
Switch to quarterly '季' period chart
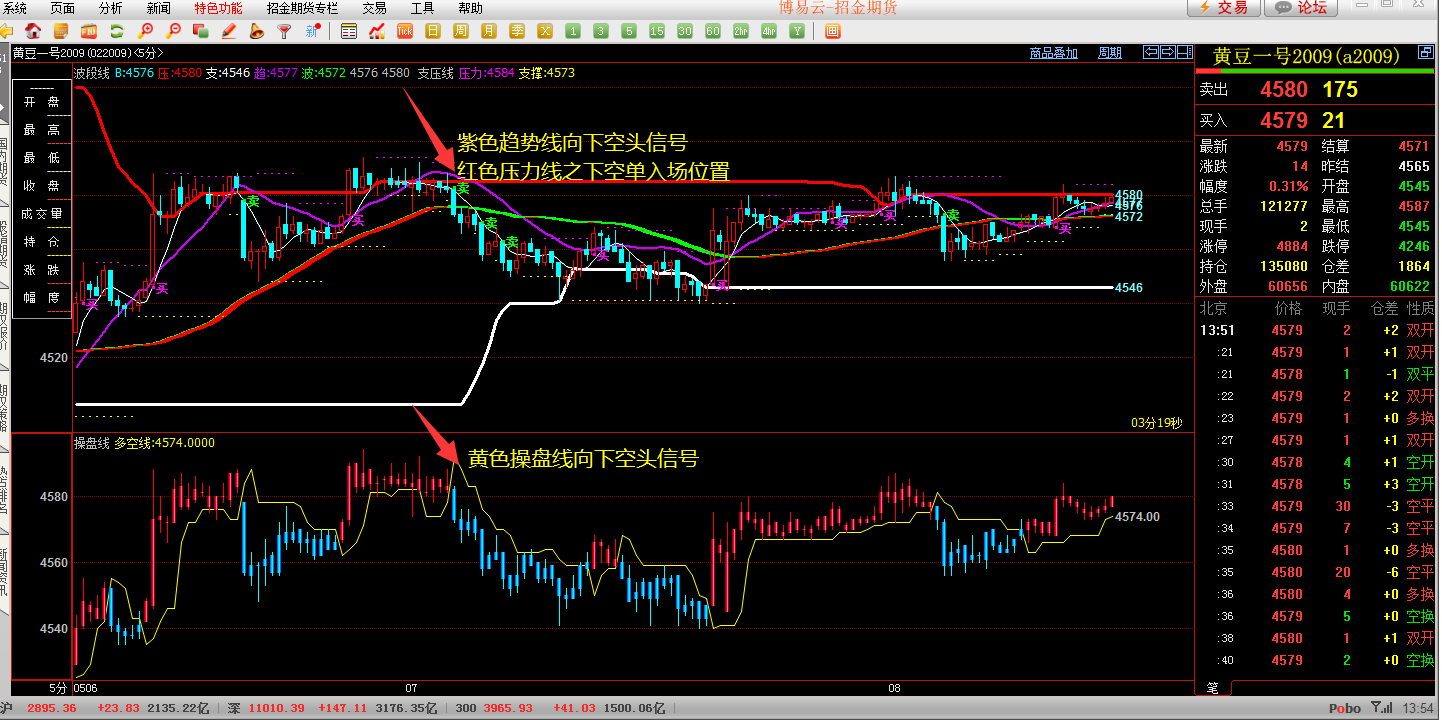[517, 31]
